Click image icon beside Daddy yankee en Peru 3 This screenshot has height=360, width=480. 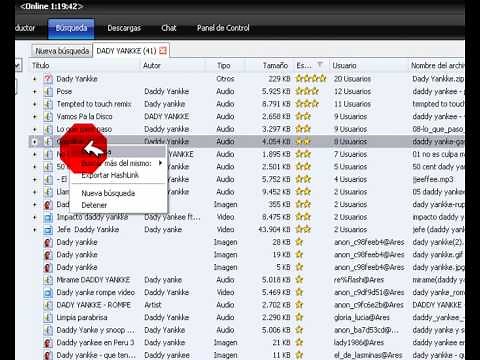(x=48, y=343)
